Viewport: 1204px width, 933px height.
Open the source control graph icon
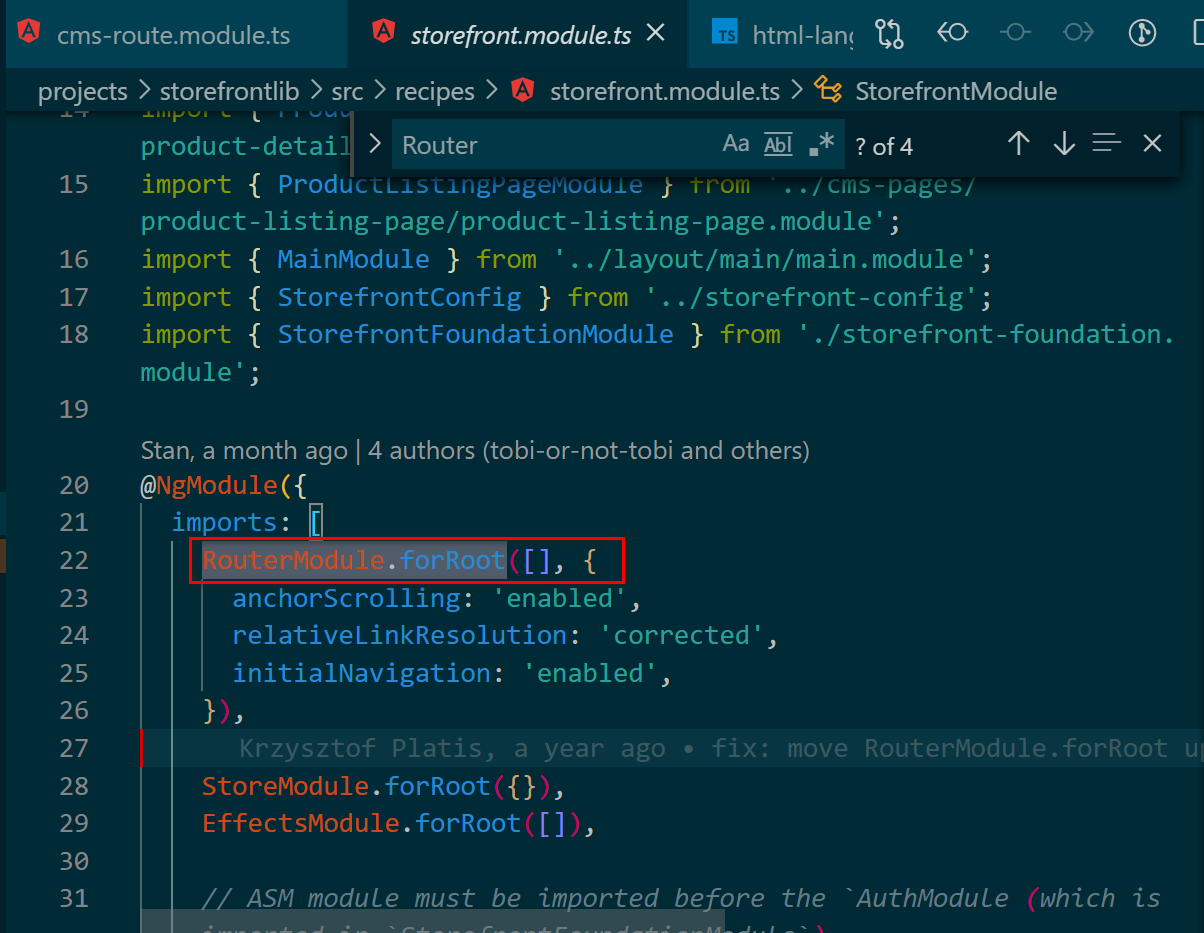pyautogui.click(x=1142, y=33)
